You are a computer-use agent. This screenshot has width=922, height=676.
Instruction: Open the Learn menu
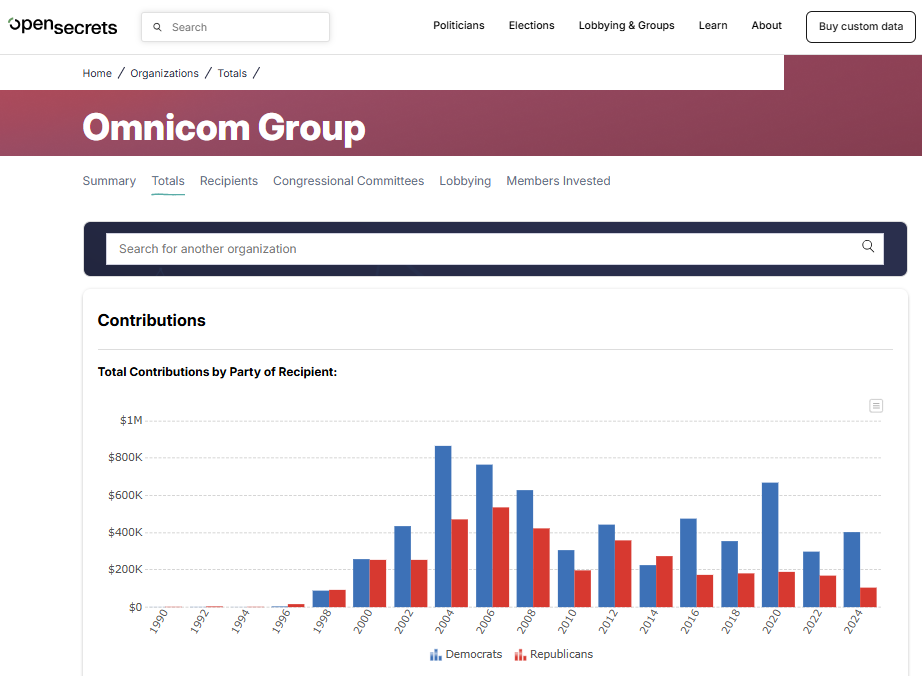713,26
